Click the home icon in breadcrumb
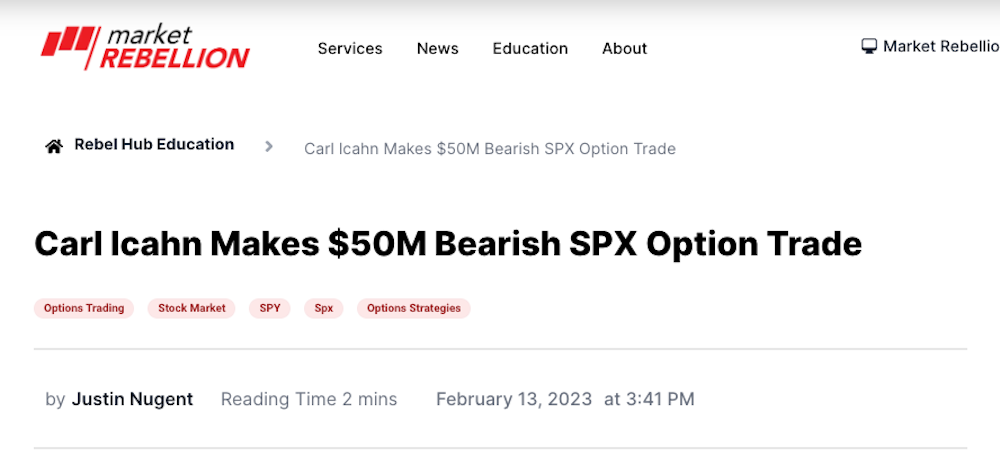Image resolution: width=1000 pixels, height=465 pixels. pyautogui.click(x=54, y=146)
